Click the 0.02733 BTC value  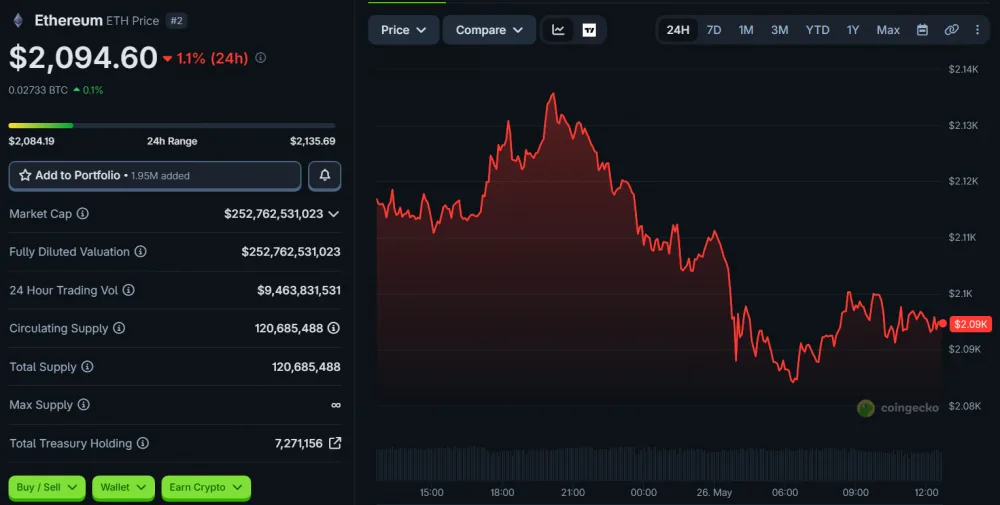[38, 90]
